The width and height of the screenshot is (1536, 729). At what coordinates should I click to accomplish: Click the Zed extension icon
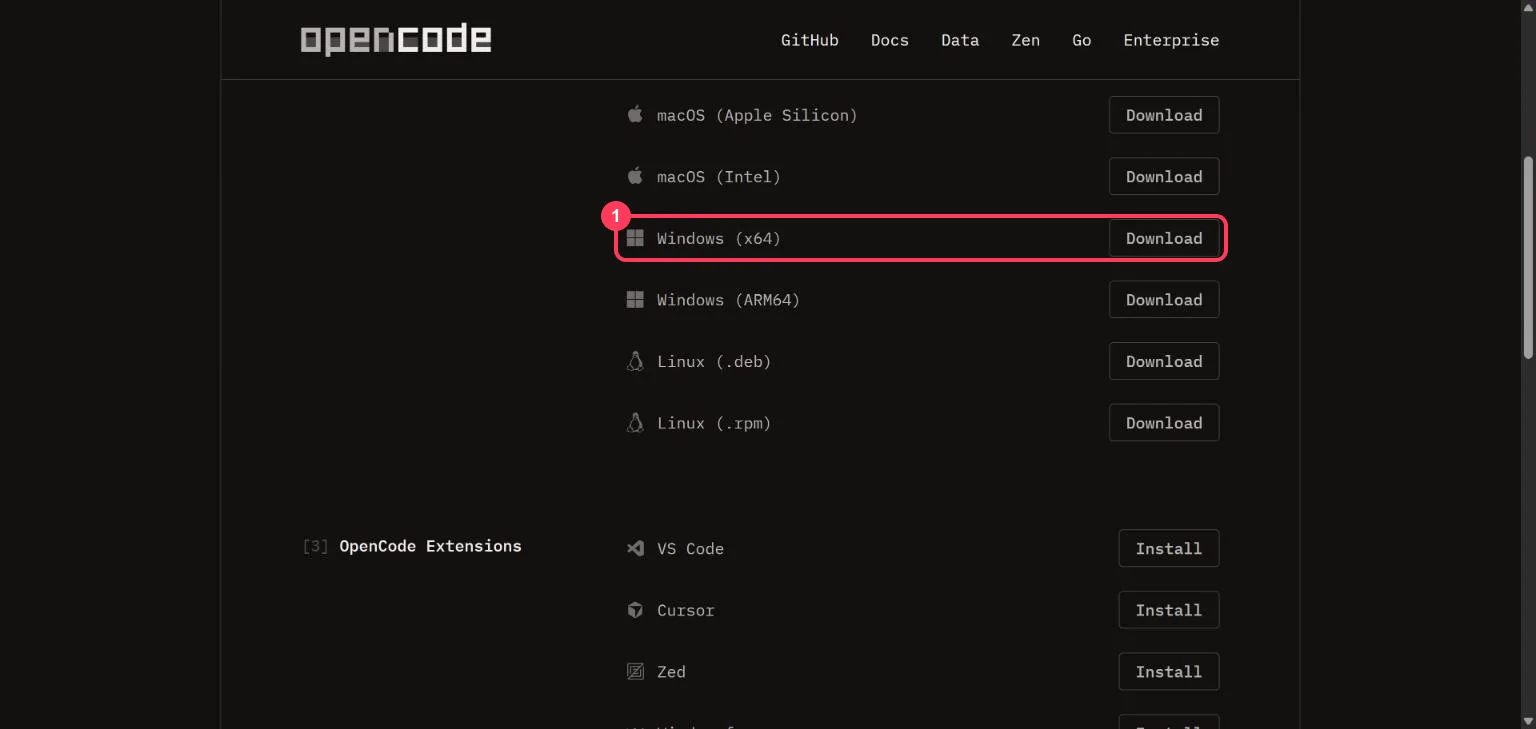point(635,672)
